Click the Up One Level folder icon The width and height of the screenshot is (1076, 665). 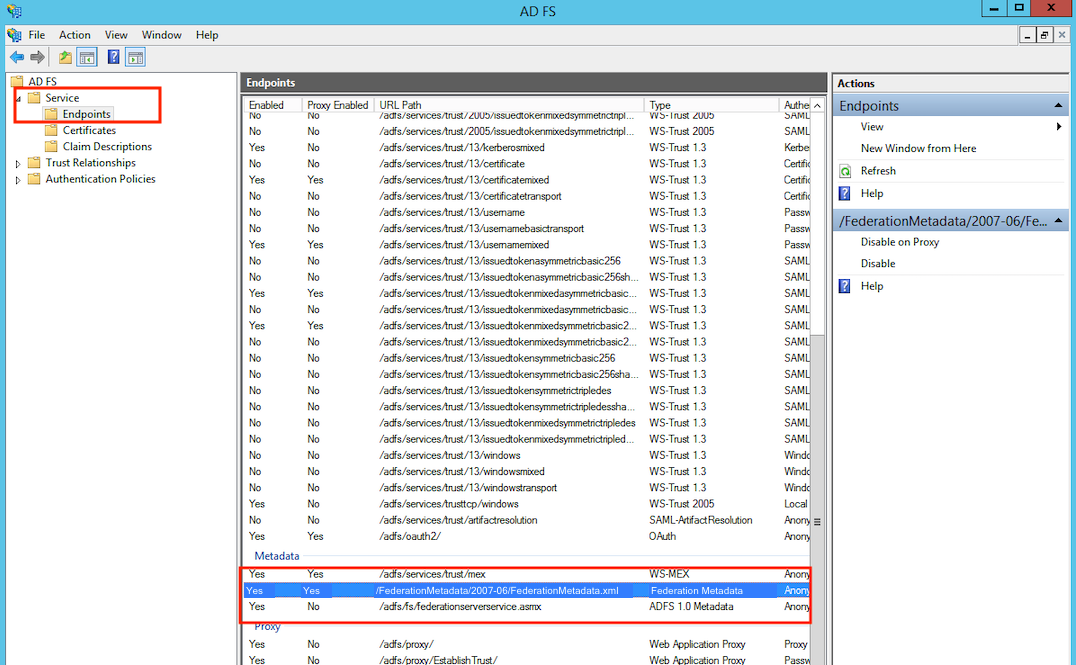pyautogui.click(x=65, y=57)
